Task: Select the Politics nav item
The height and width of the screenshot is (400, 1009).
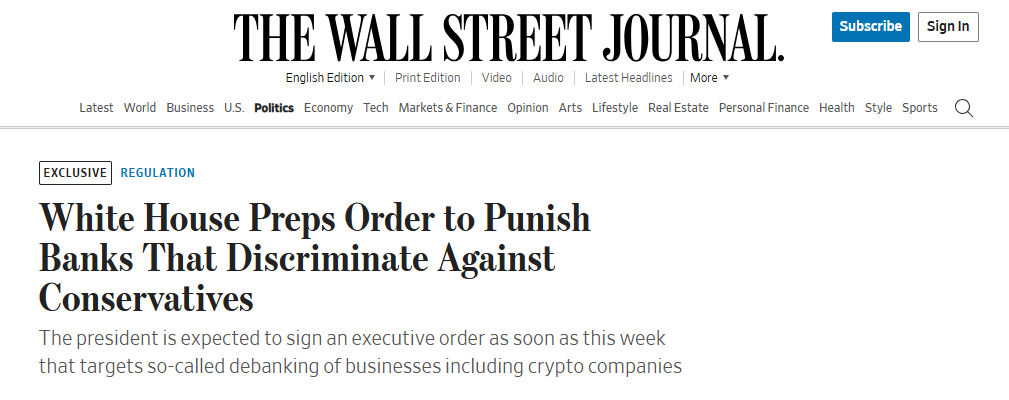Action: pos(274,108)
